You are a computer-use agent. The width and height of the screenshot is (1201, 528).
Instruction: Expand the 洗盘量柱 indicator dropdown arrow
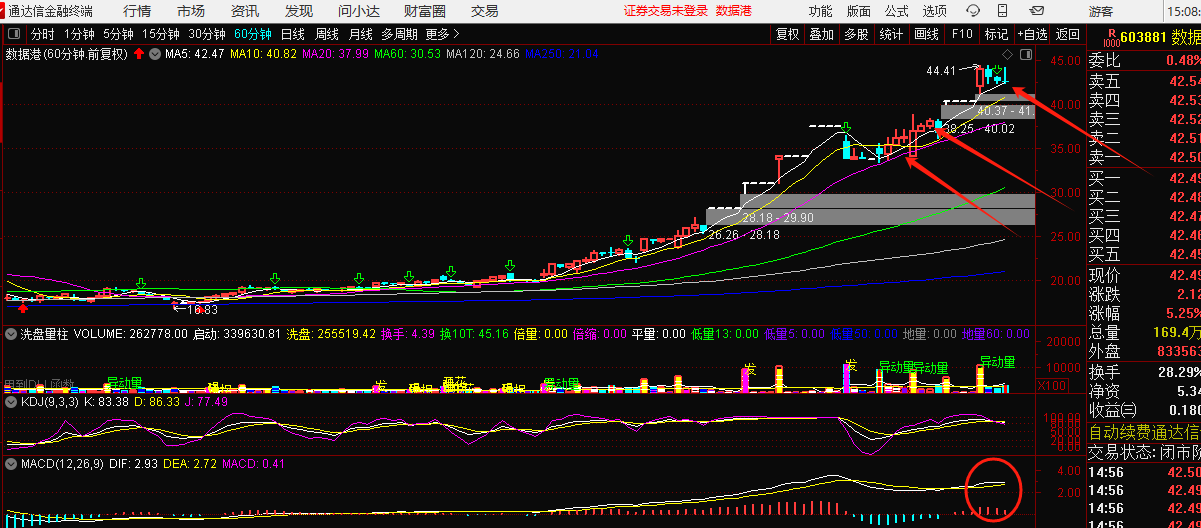tap(11, 334)
